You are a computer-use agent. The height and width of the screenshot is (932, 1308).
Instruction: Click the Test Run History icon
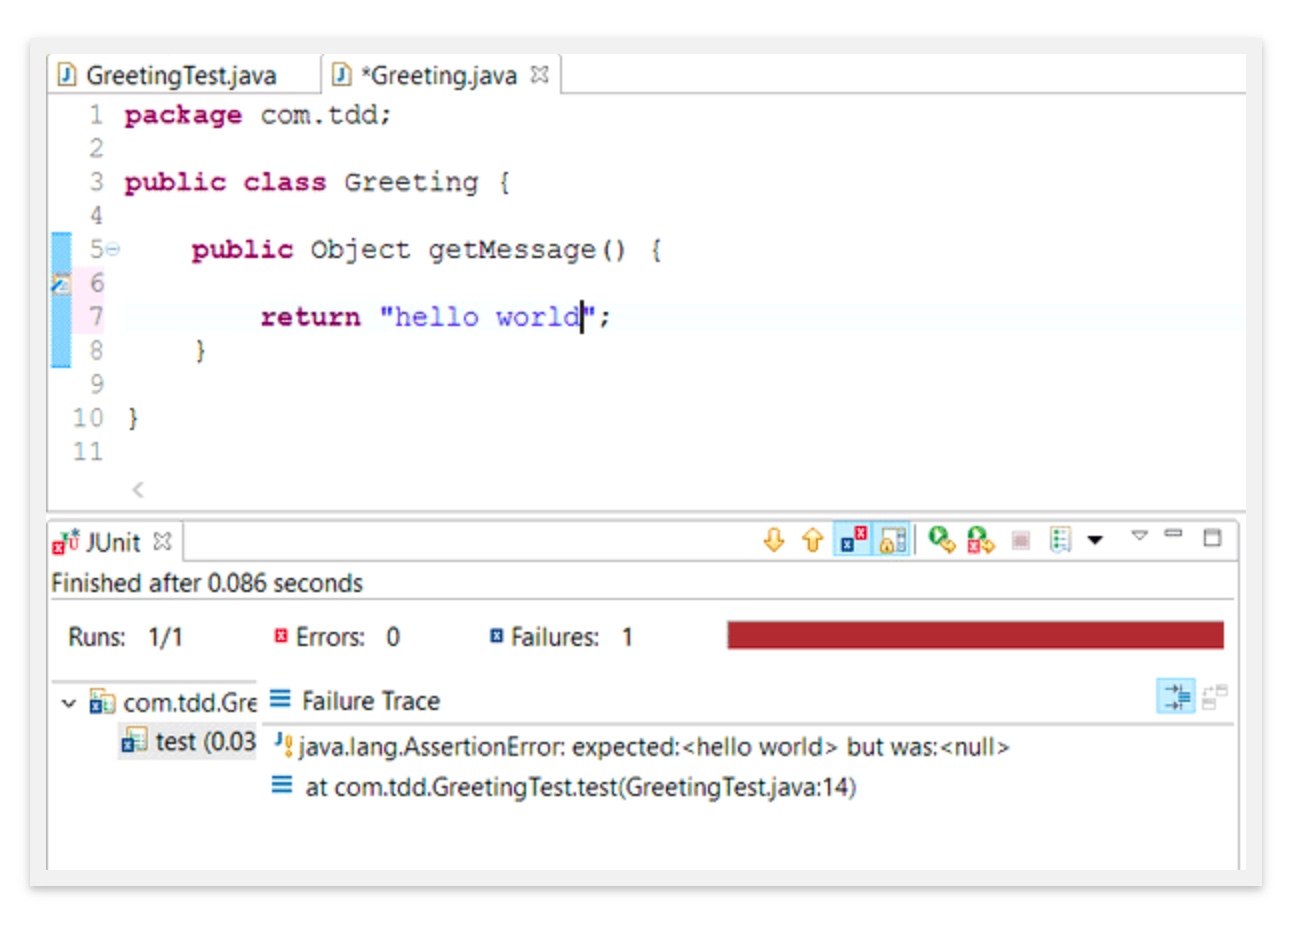pyautogui.click(x=1060, y=540)
